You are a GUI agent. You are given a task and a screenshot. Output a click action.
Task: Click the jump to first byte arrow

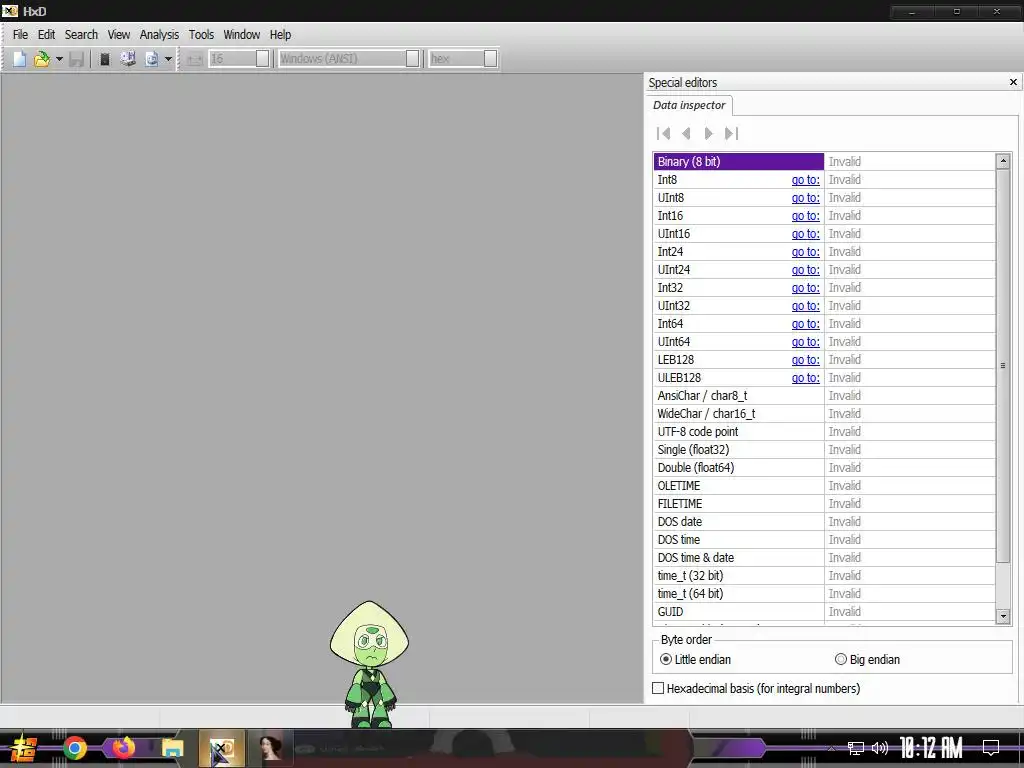click(x=664, y=134)
